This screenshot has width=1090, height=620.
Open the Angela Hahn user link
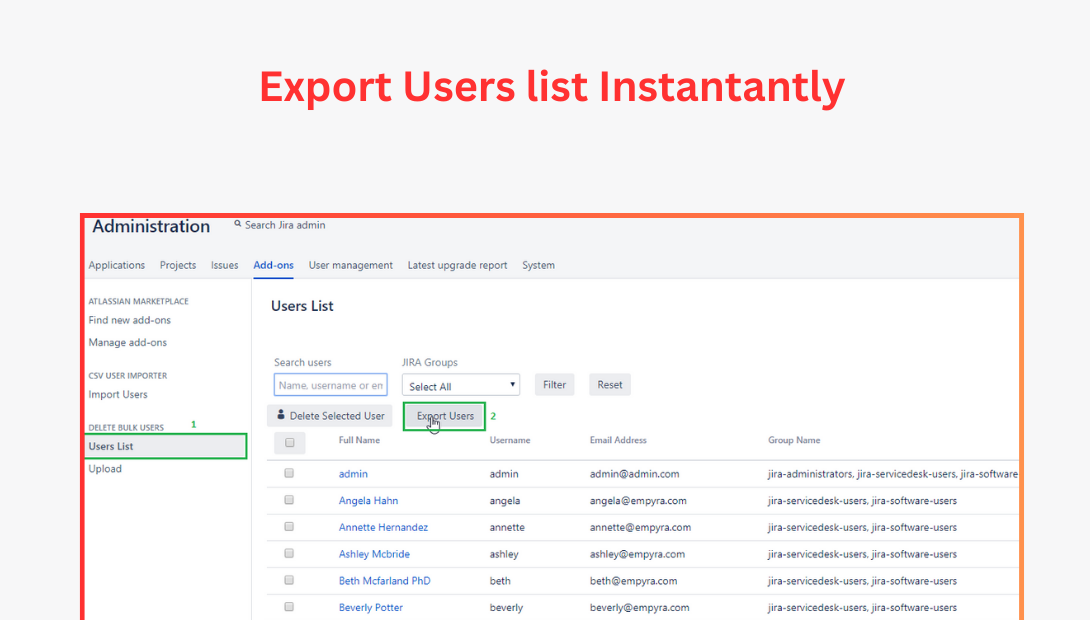coord(368,500)
